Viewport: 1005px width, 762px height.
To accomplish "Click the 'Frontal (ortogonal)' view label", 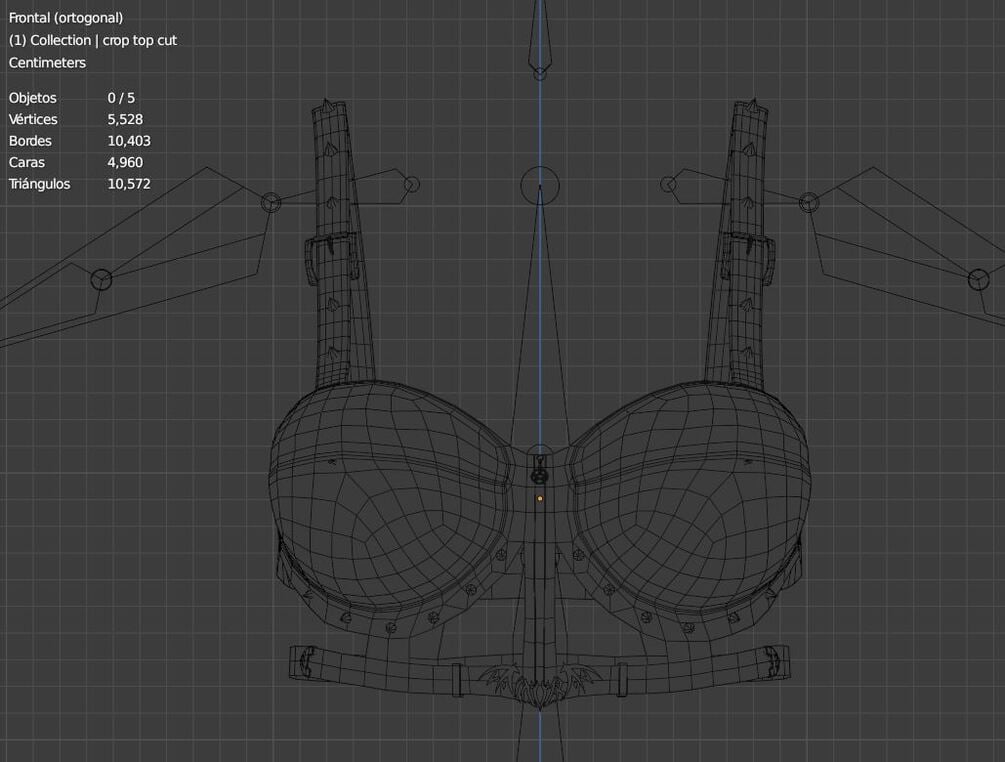I will pos(65,18).
